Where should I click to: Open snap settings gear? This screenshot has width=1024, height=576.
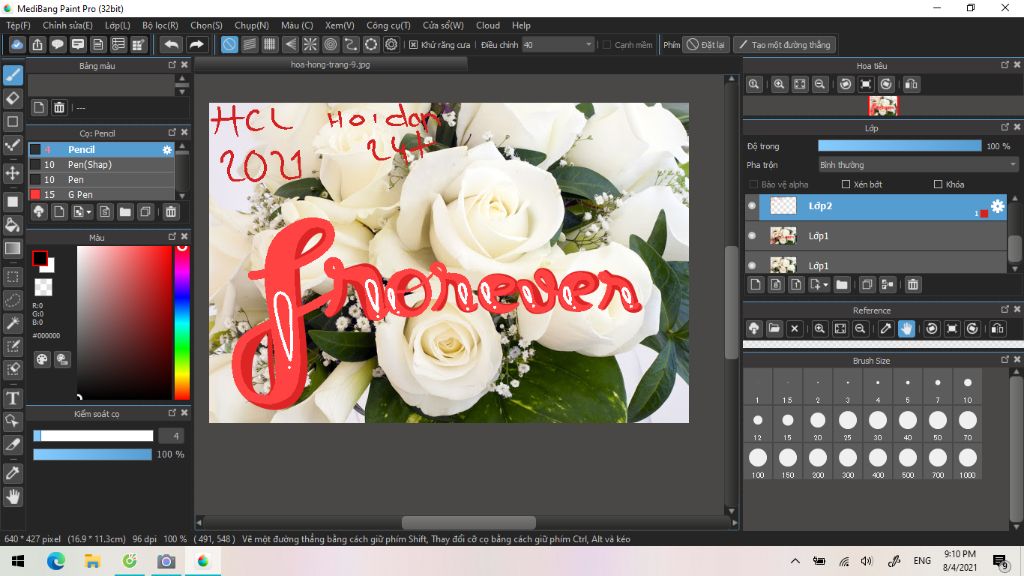pos(391,44)
